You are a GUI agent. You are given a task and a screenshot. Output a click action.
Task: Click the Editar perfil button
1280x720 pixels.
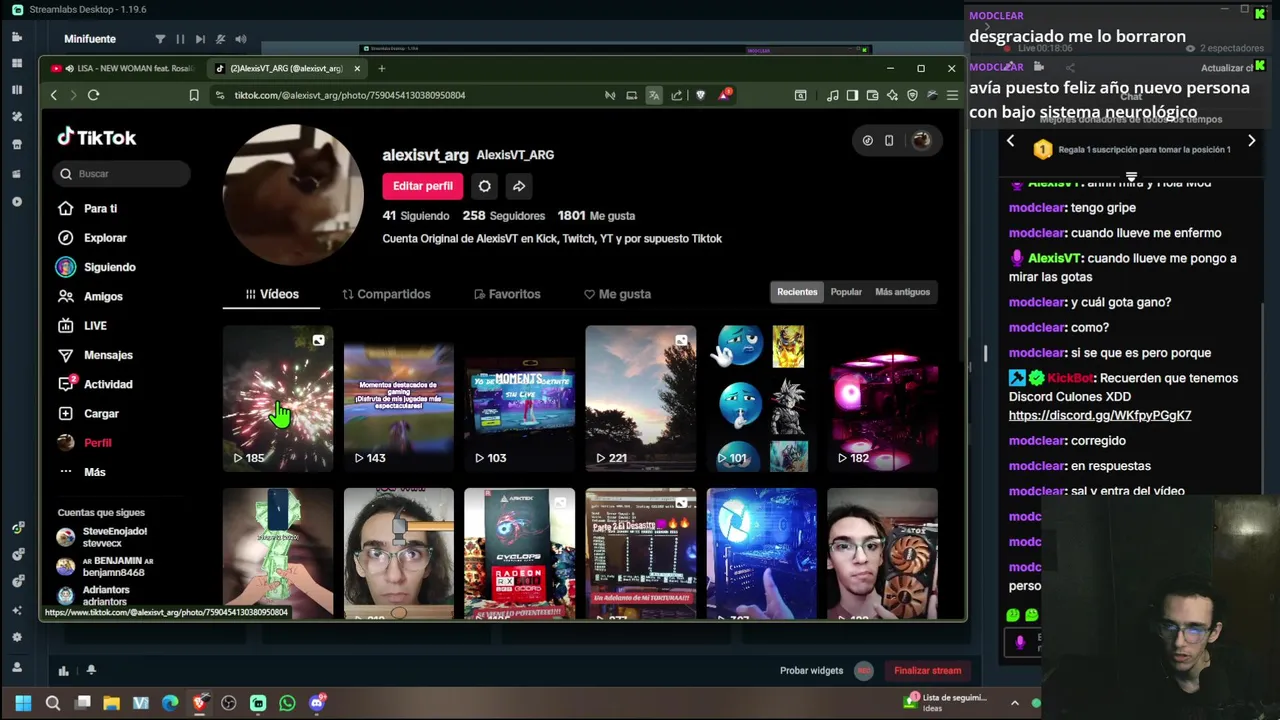[x=422, y=186]
